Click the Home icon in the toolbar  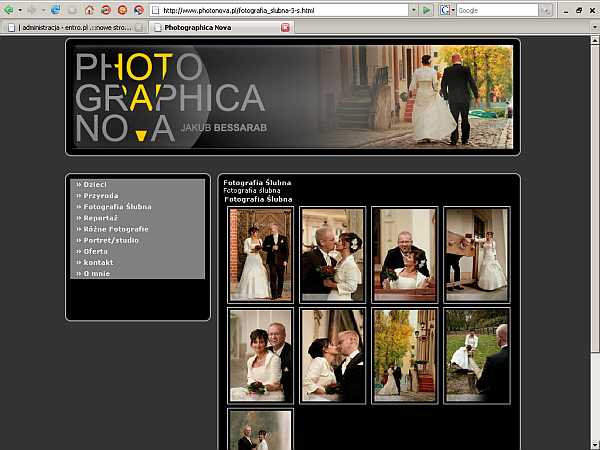(90, 10)
